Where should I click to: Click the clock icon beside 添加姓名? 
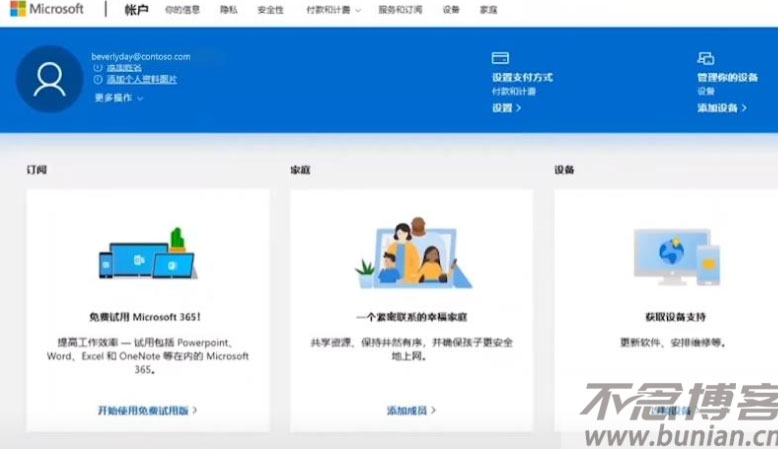tap(98, 67)
